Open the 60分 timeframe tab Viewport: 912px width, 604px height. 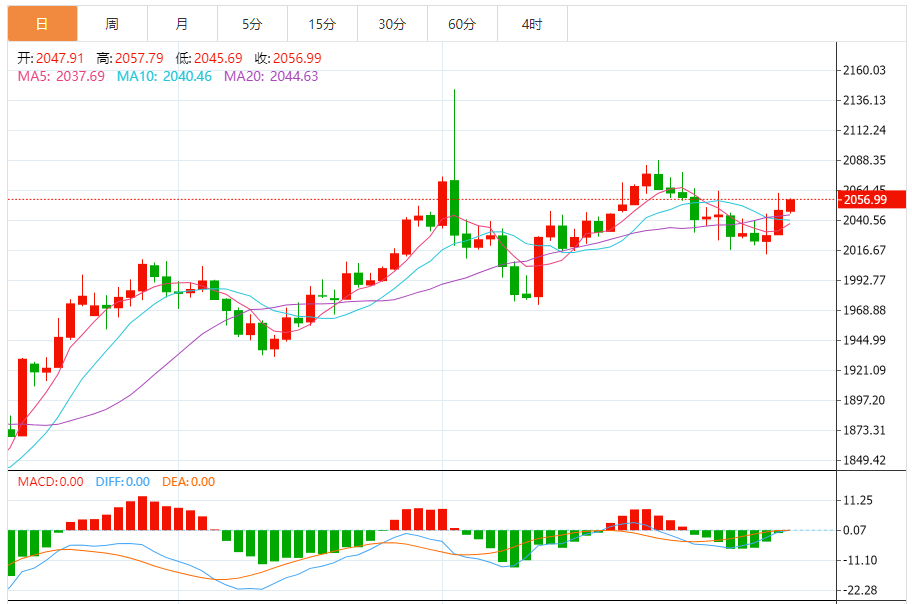coord(462,24)
